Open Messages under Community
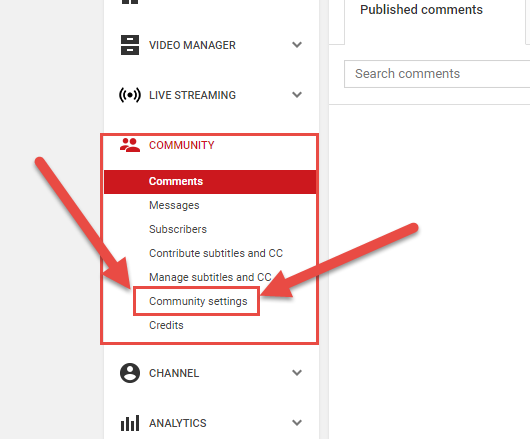This screenshot has width=530, height=439. pos(174,205)
